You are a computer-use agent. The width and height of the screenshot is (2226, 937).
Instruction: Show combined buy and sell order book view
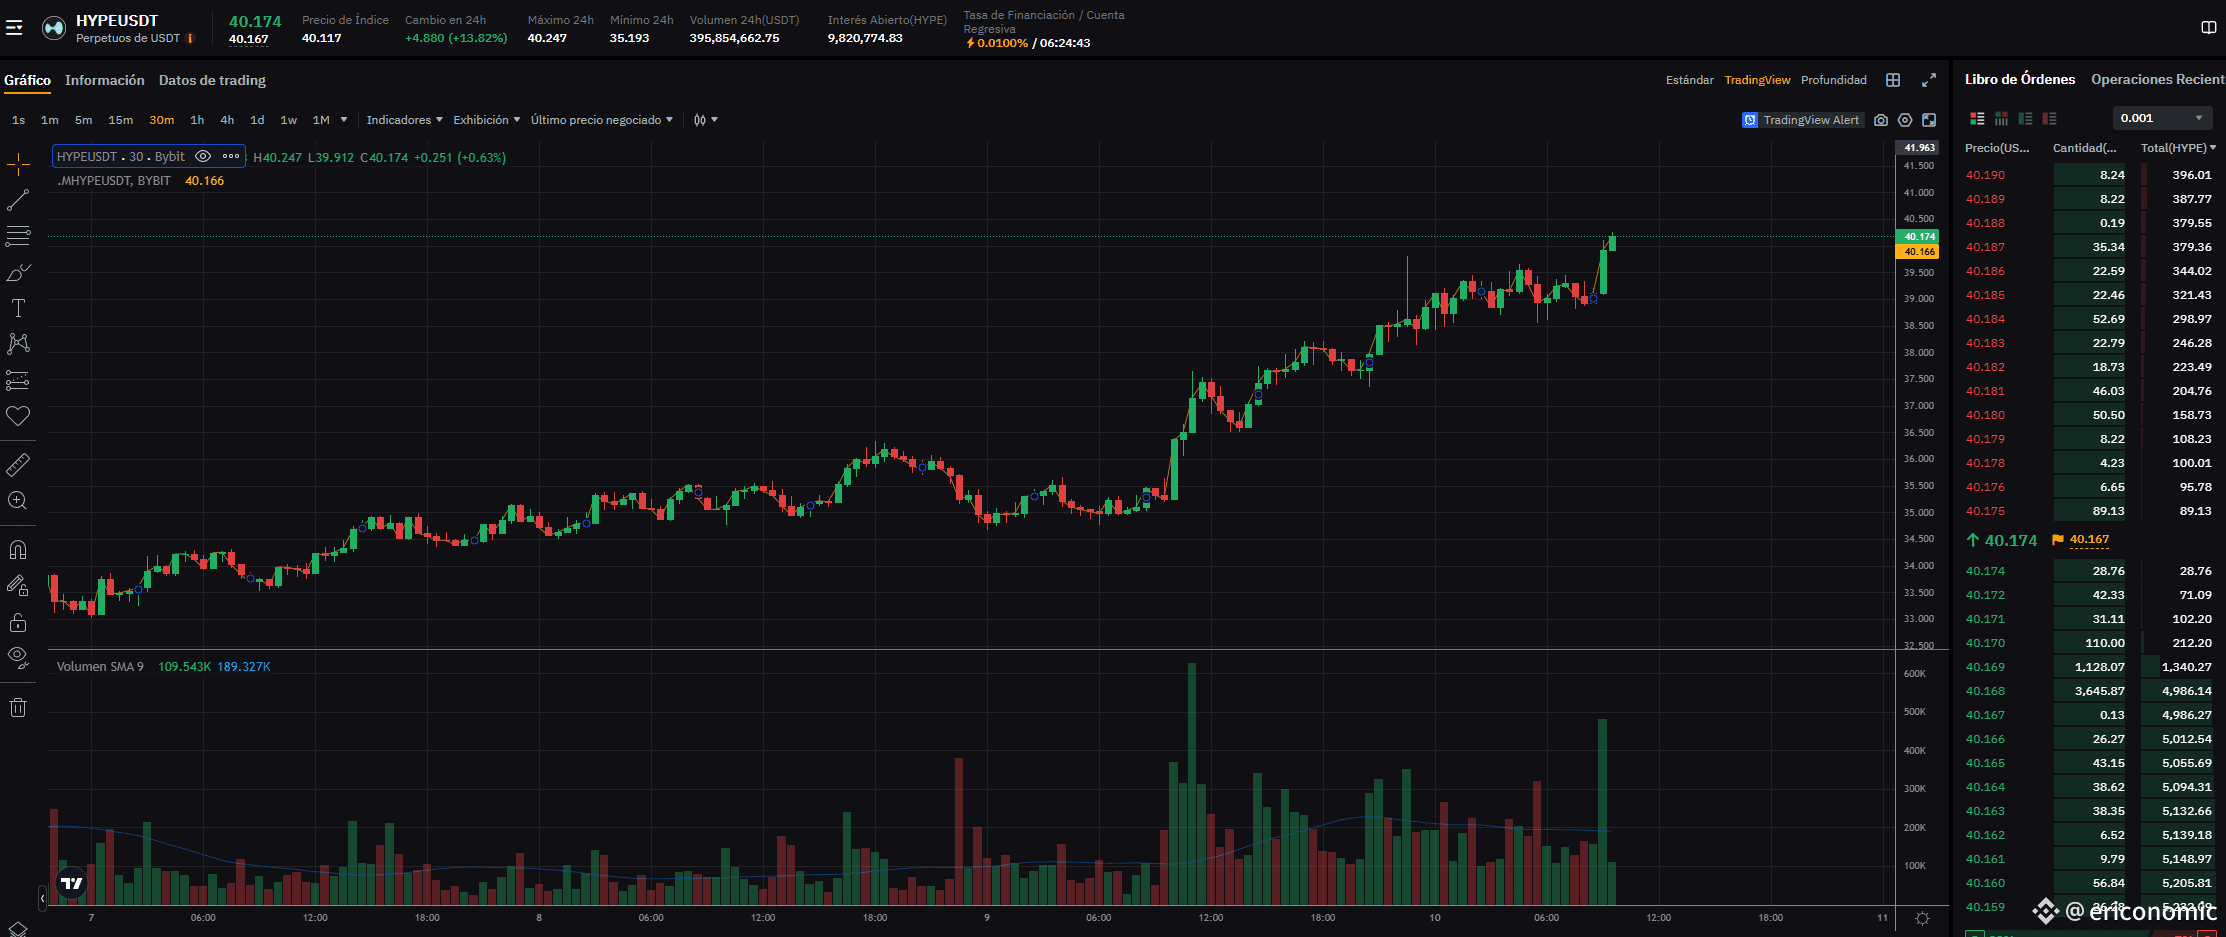(x=1977, y=118)
